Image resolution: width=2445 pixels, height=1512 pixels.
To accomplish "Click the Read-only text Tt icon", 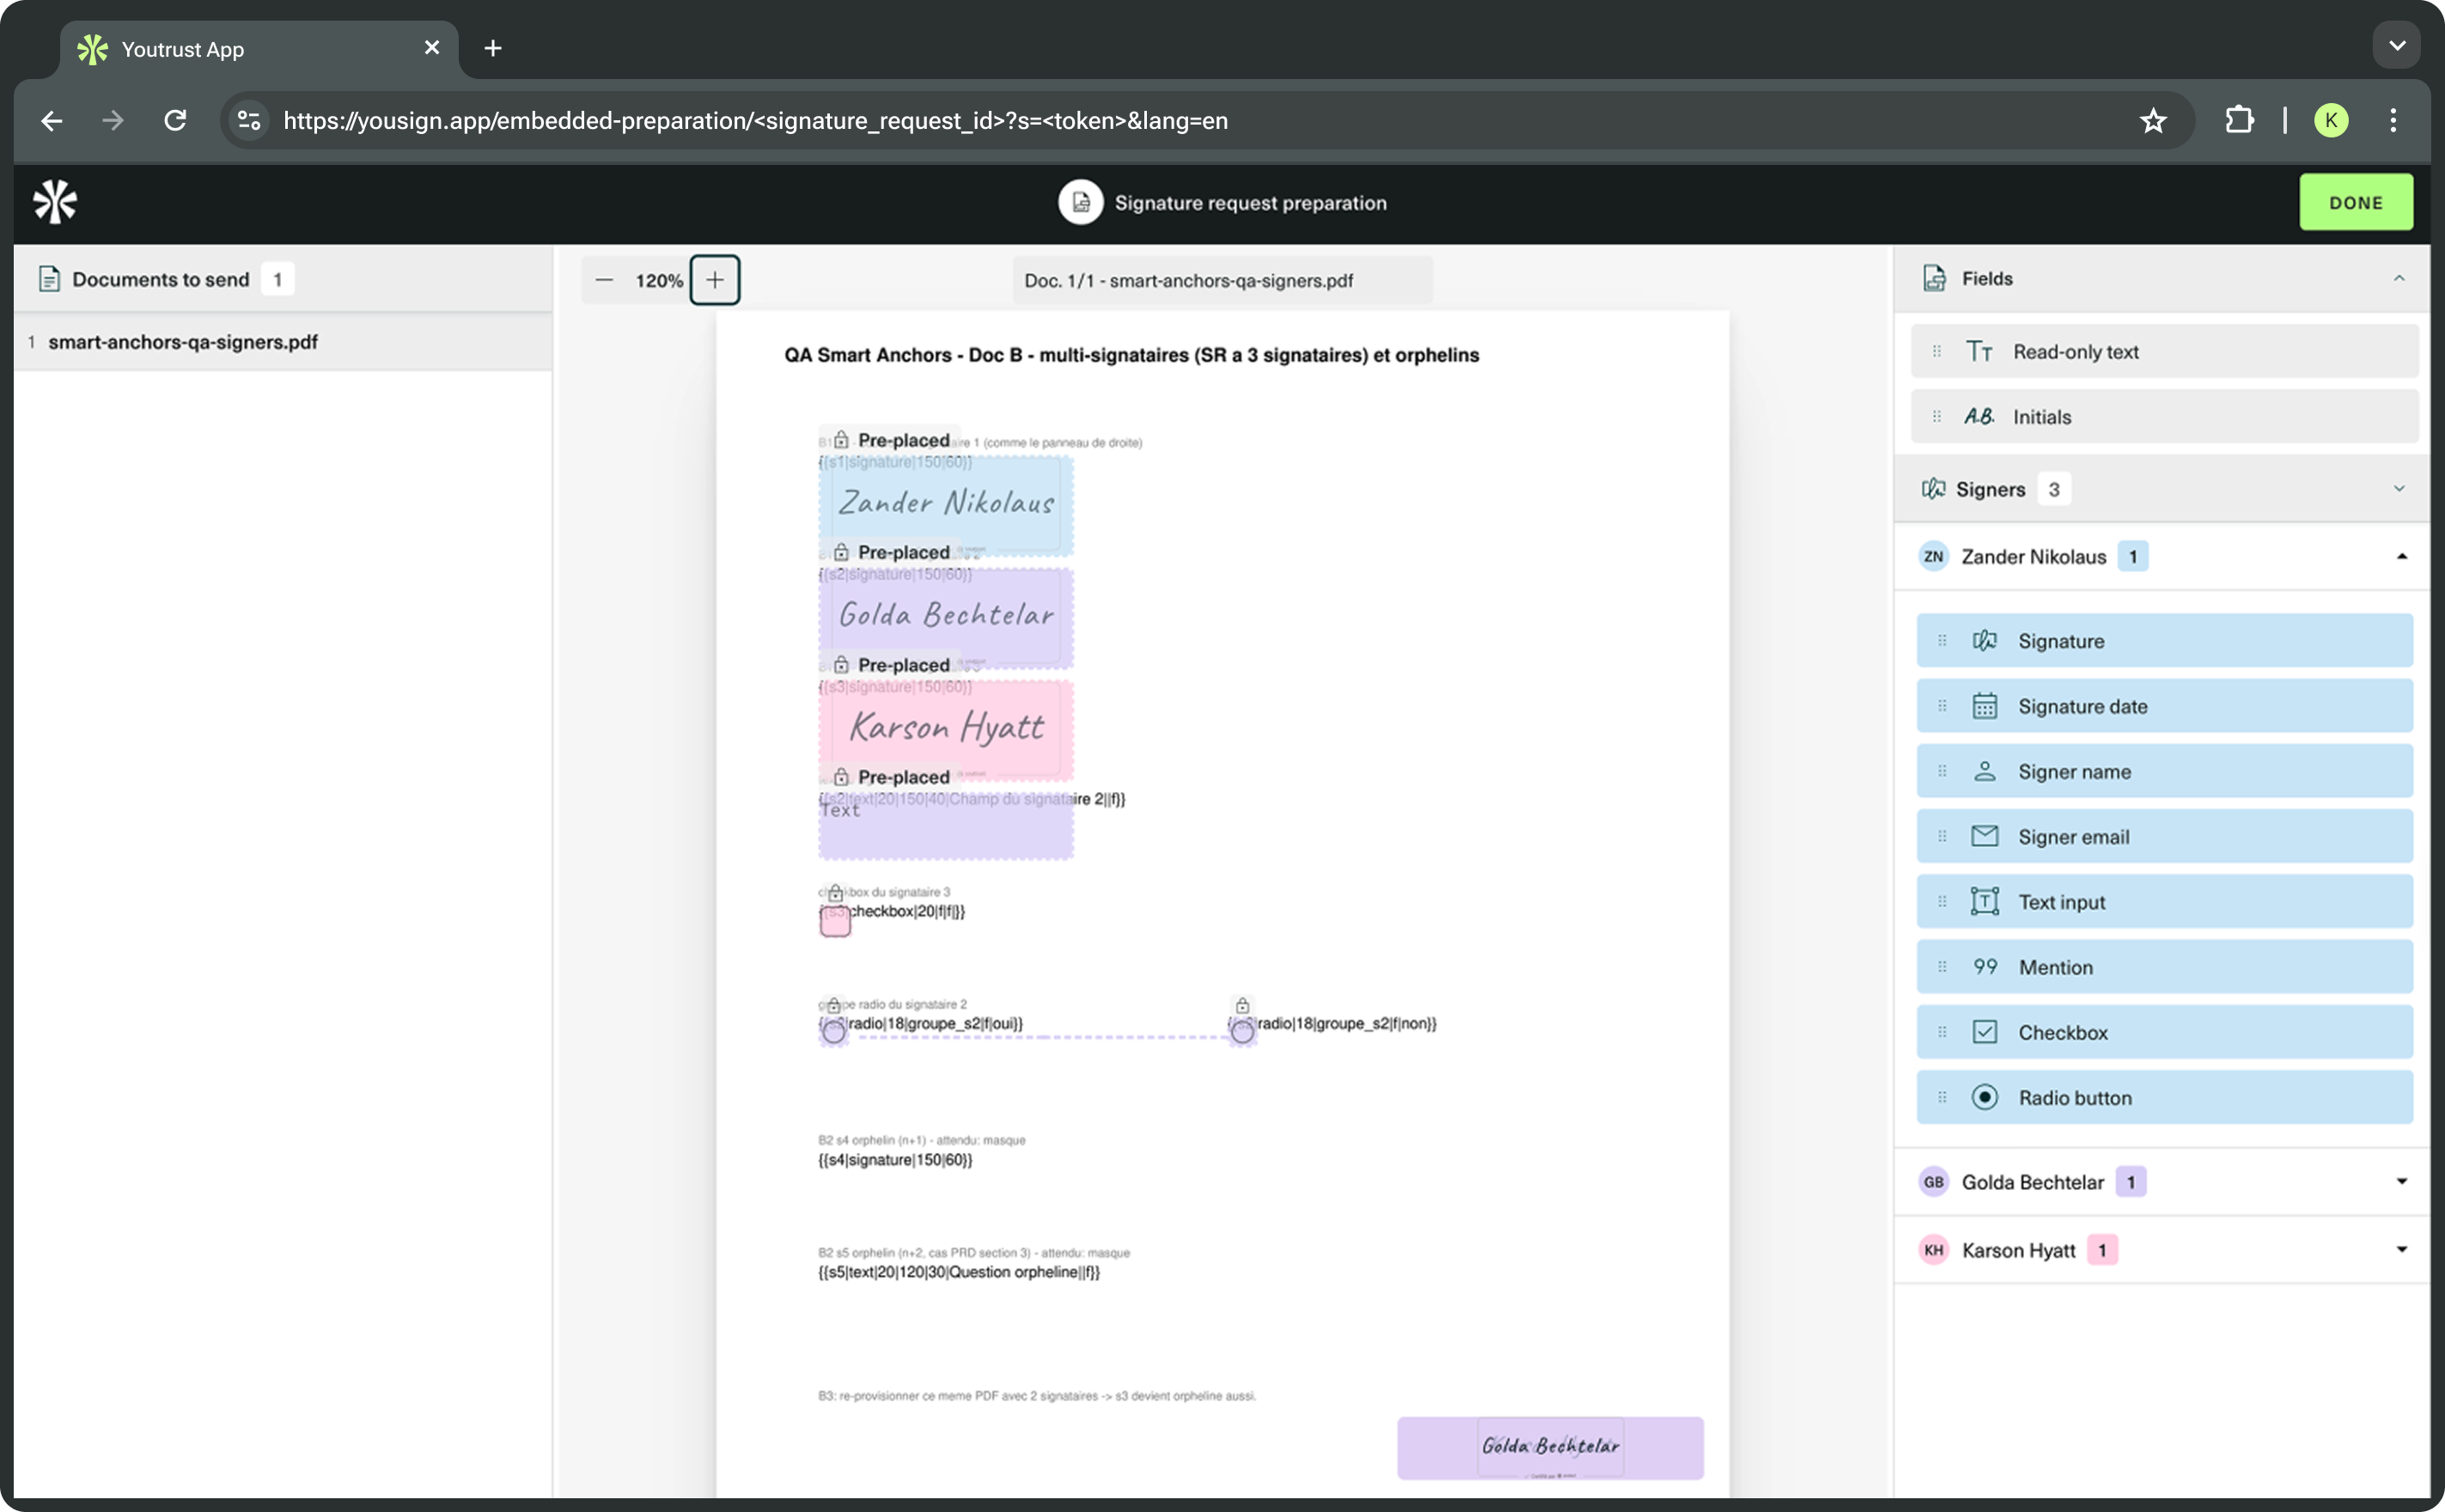I will [x=1979, y=352].
